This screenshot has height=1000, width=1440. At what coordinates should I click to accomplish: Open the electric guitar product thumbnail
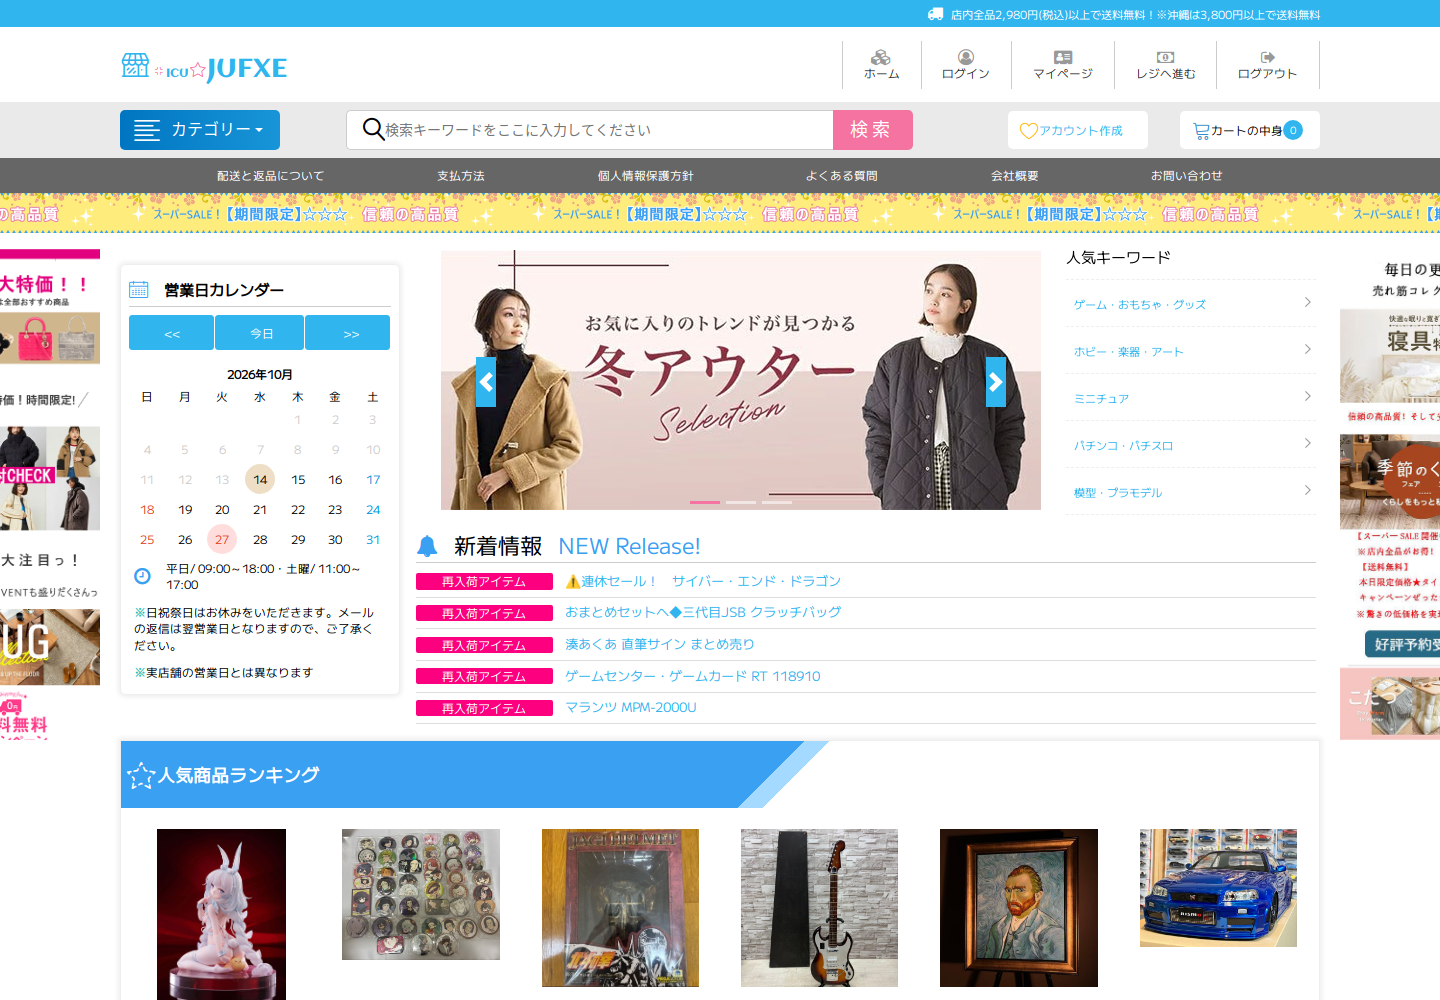pyautogui.click(x=820, y=908)
